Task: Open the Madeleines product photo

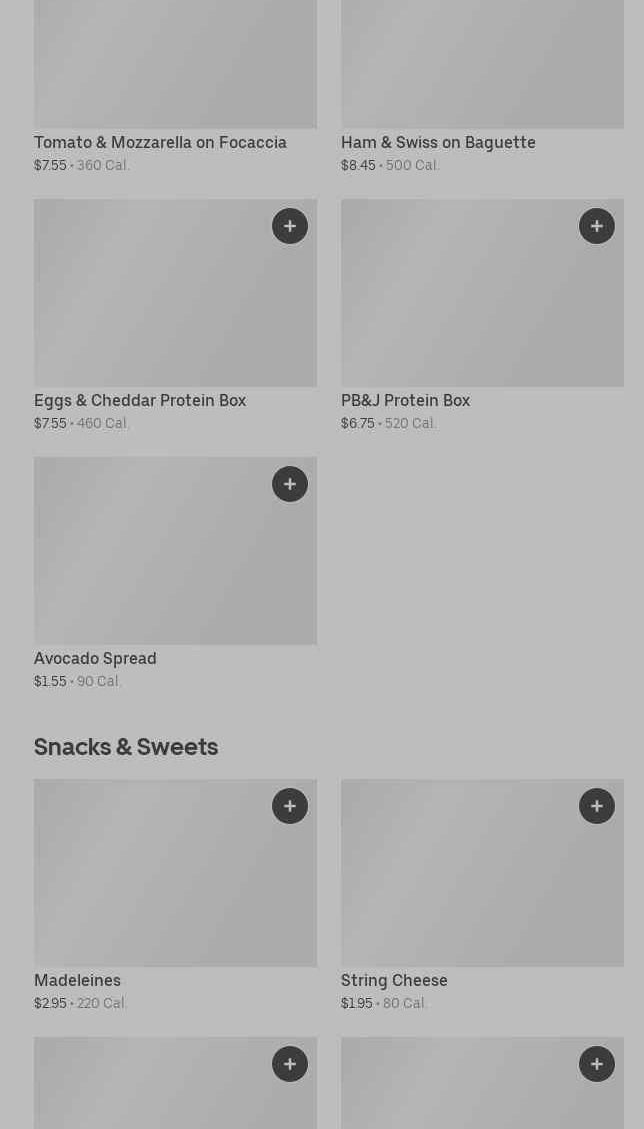Action: click(150, 880)
